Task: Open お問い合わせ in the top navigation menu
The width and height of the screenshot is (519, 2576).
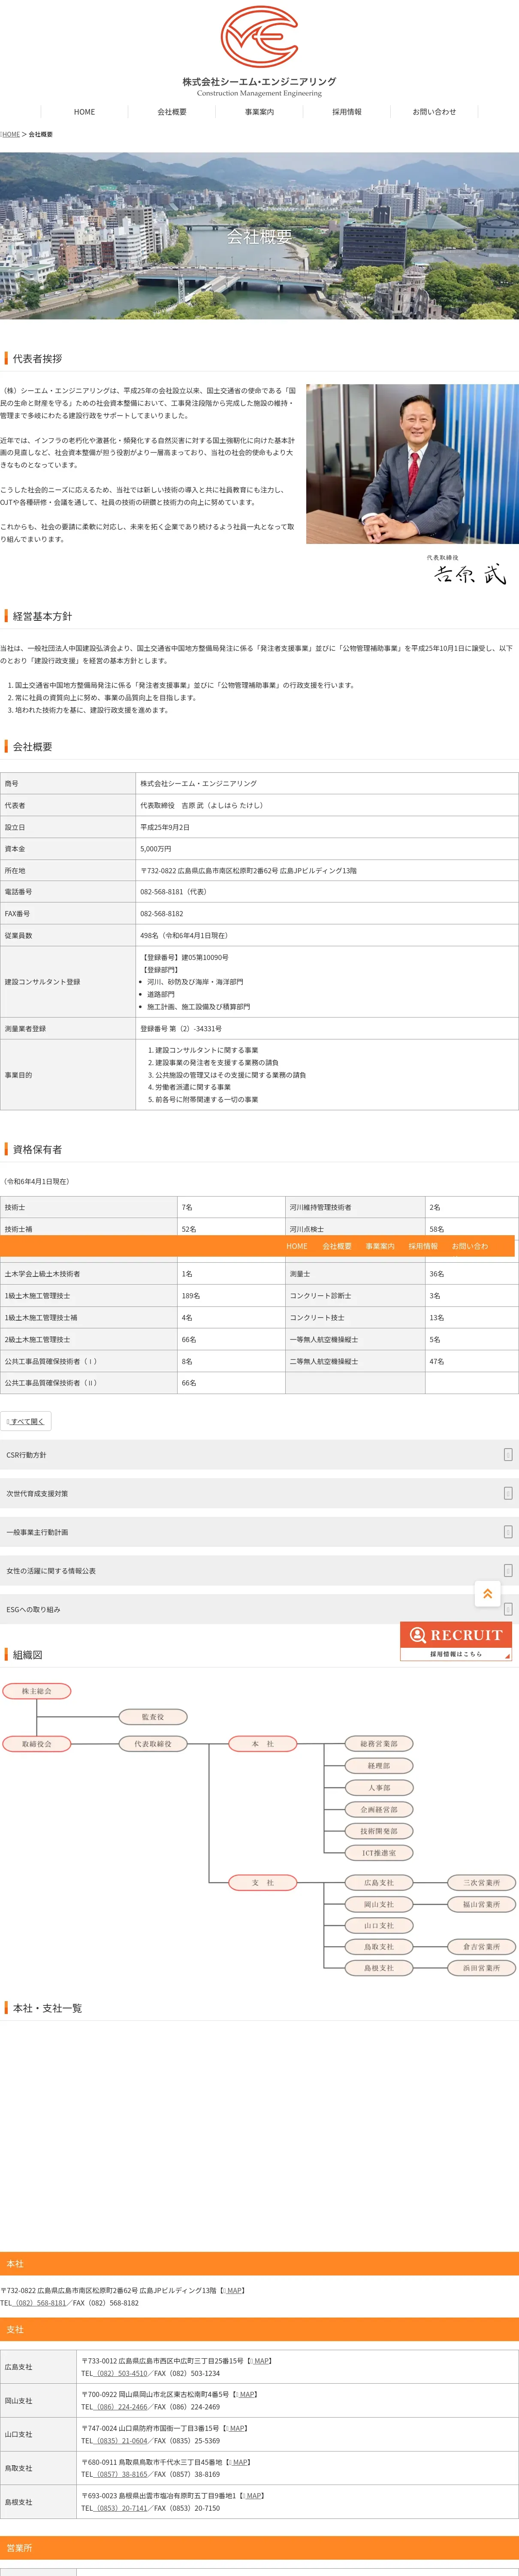Action: [434, 112]
